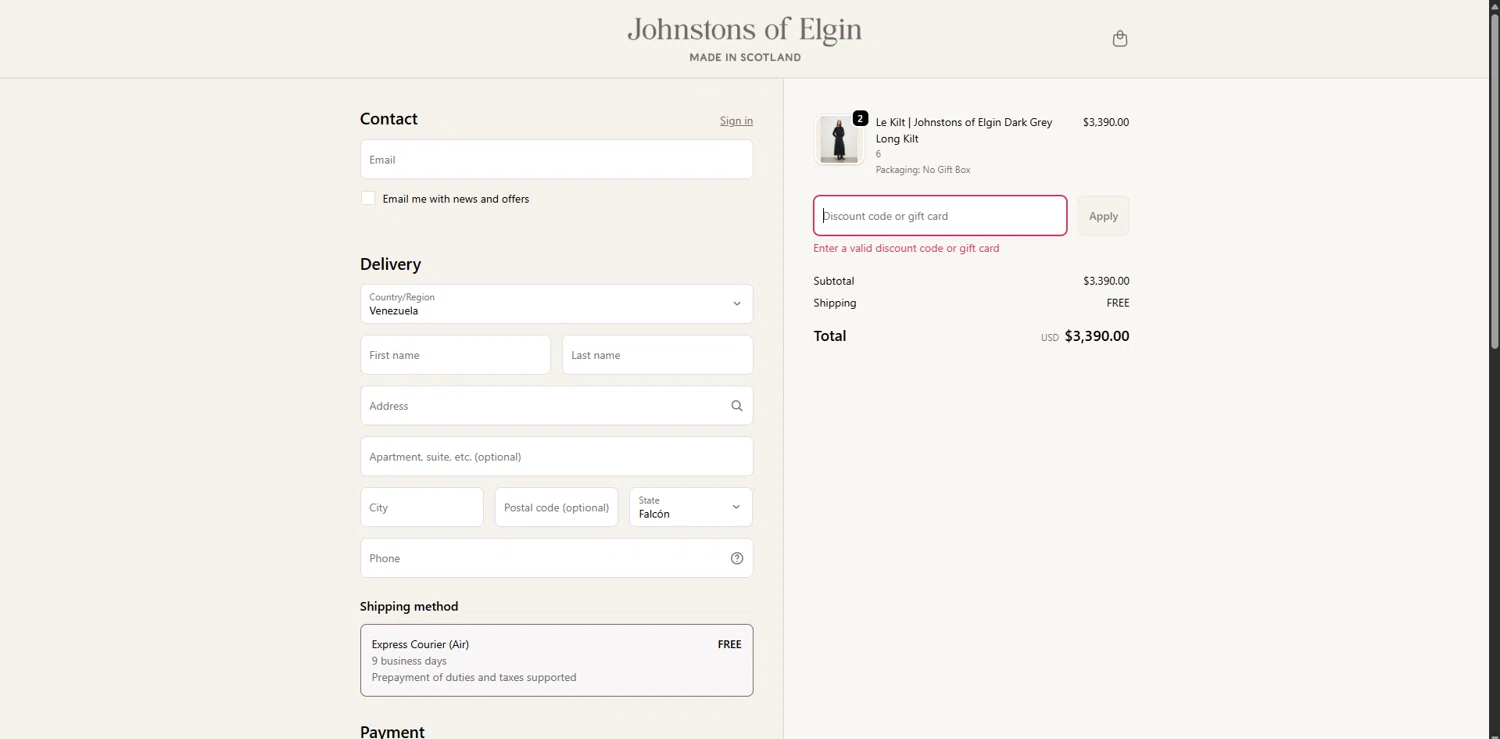Image resolution: width=1500 pixels, height=739 pixels.
Task: Click the Discount code or gift card field
Action: tap(940, 216)
